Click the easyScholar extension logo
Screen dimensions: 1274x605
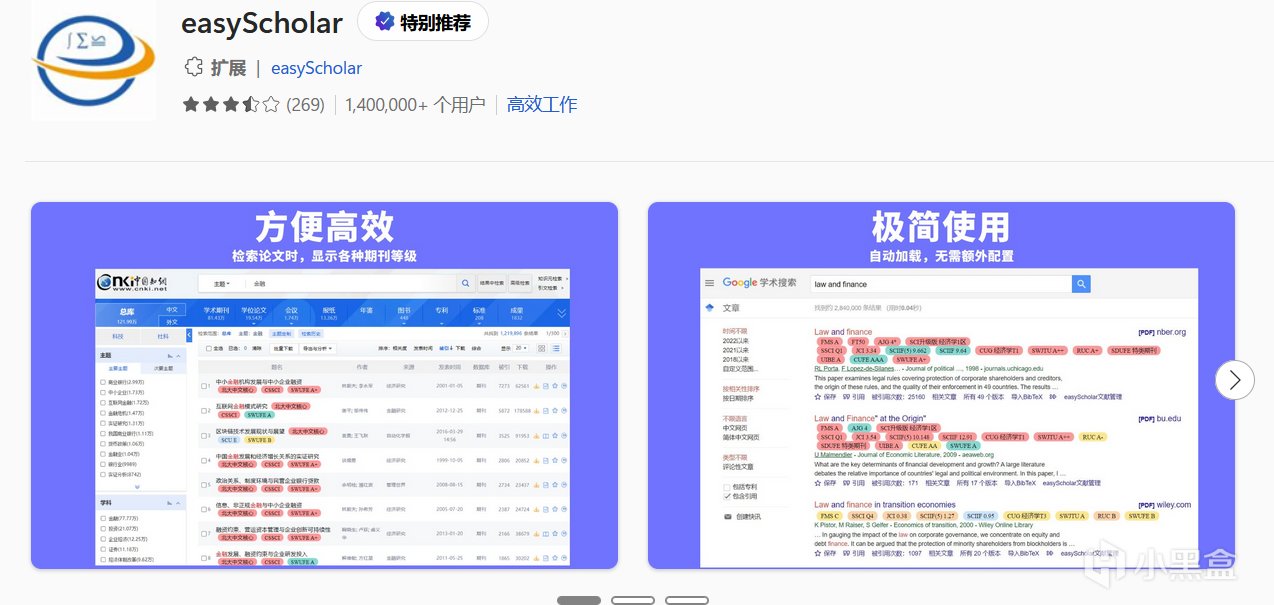[x=93, y=60]
